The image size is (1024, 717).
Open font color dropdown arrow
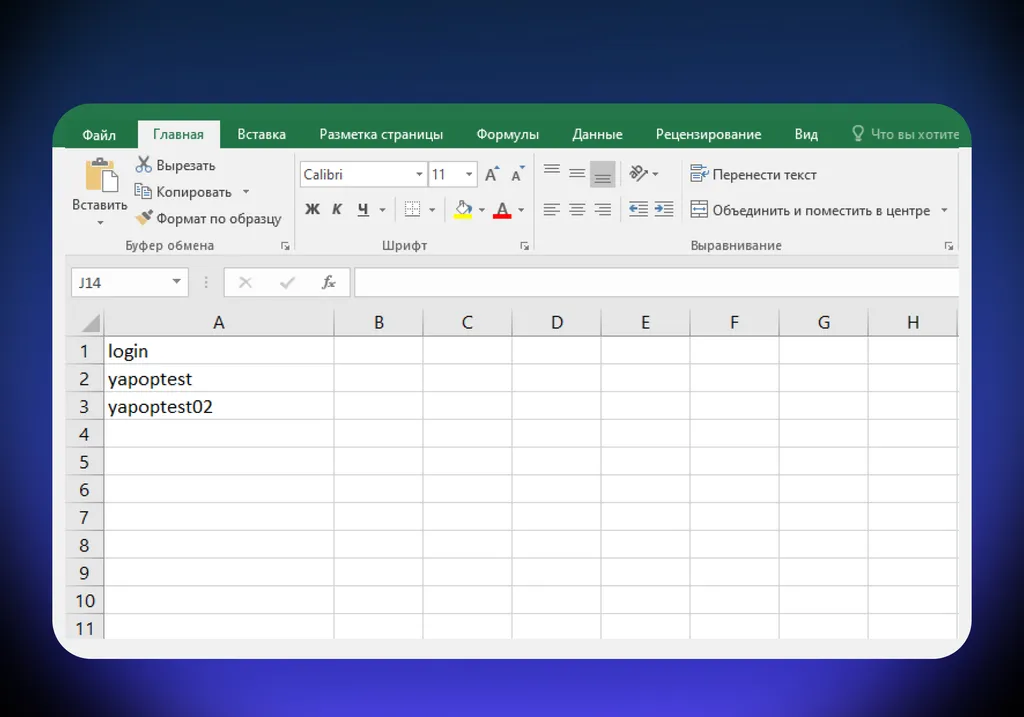pos(521,210)
